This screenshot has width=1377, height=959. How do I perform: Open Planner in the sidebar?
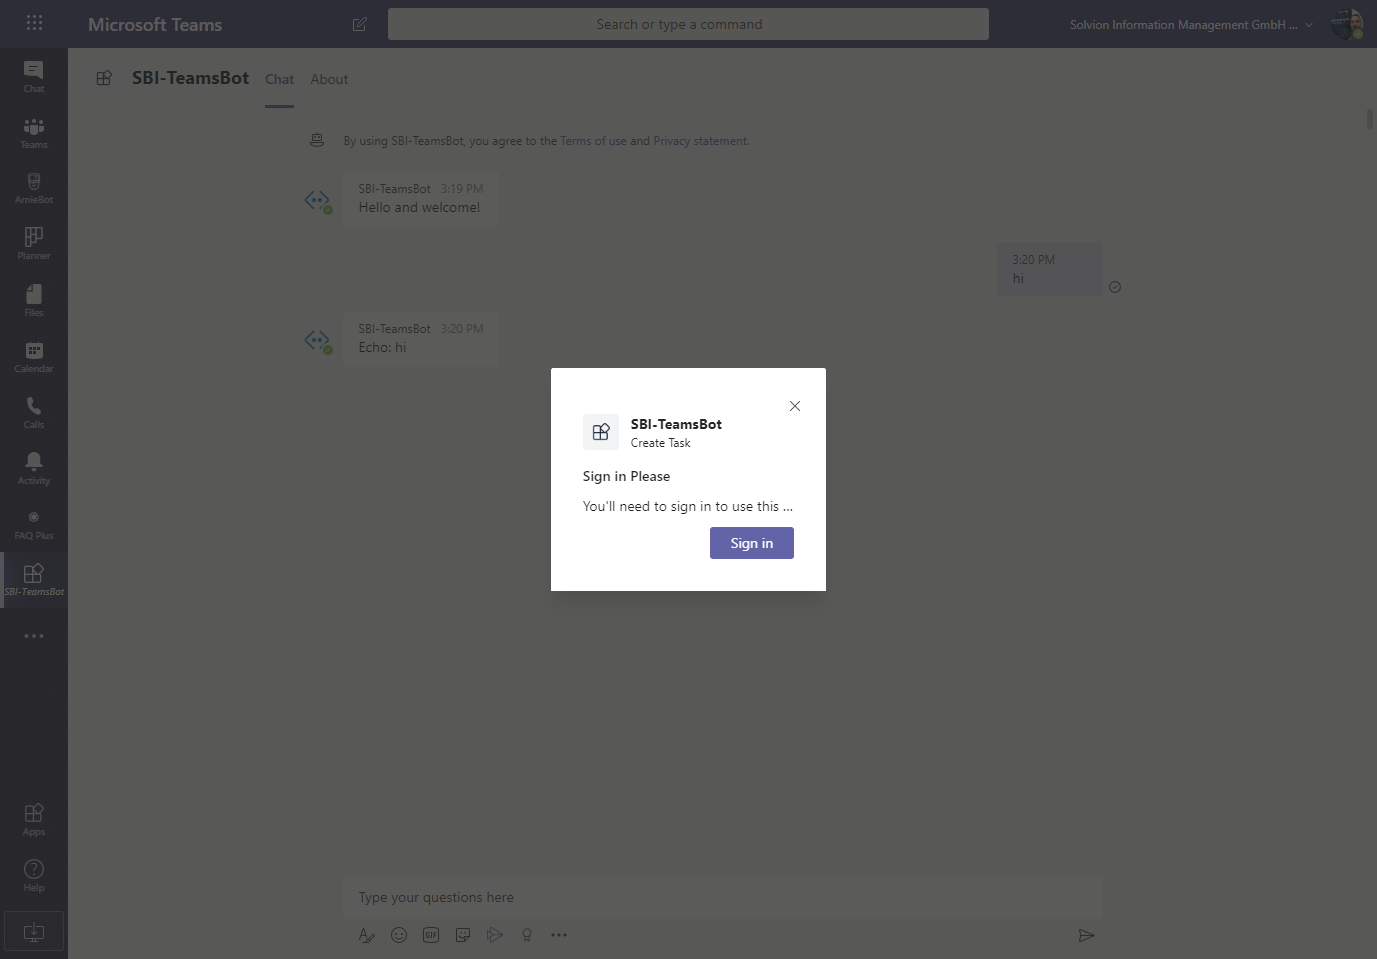coord(34,244)
